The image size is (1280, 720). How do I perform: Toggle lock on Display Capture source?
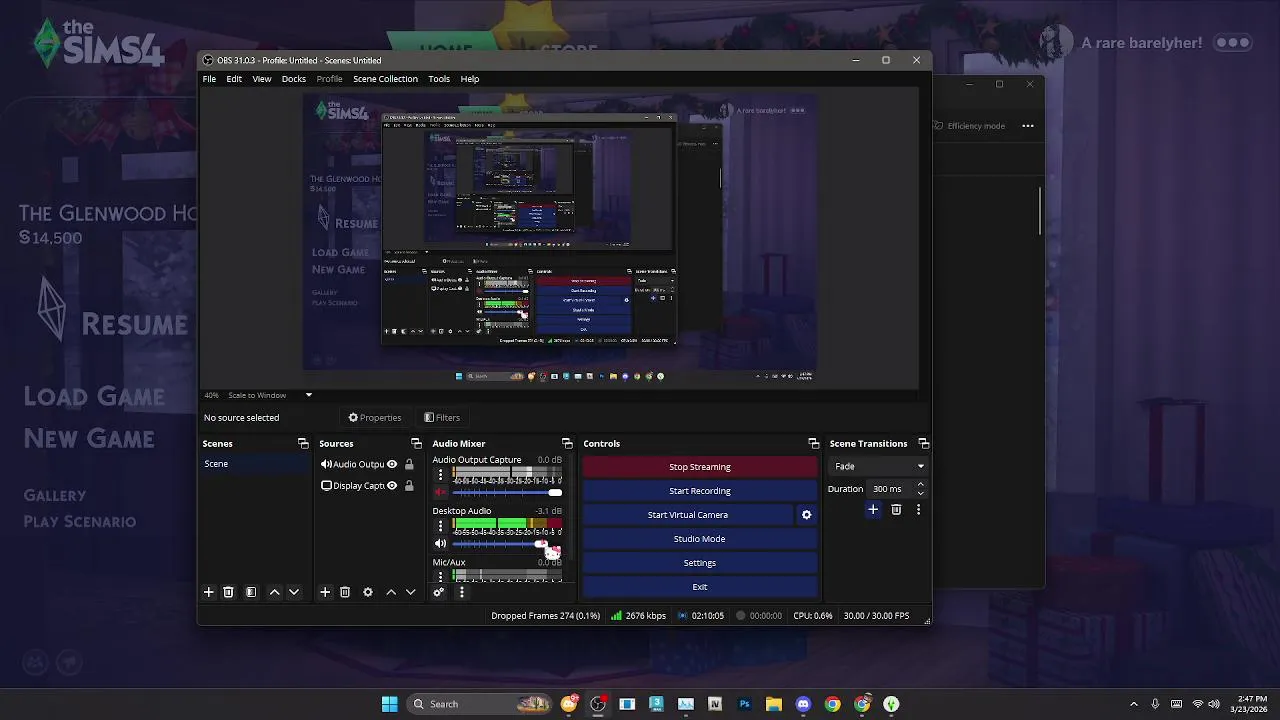click(409, 486)
